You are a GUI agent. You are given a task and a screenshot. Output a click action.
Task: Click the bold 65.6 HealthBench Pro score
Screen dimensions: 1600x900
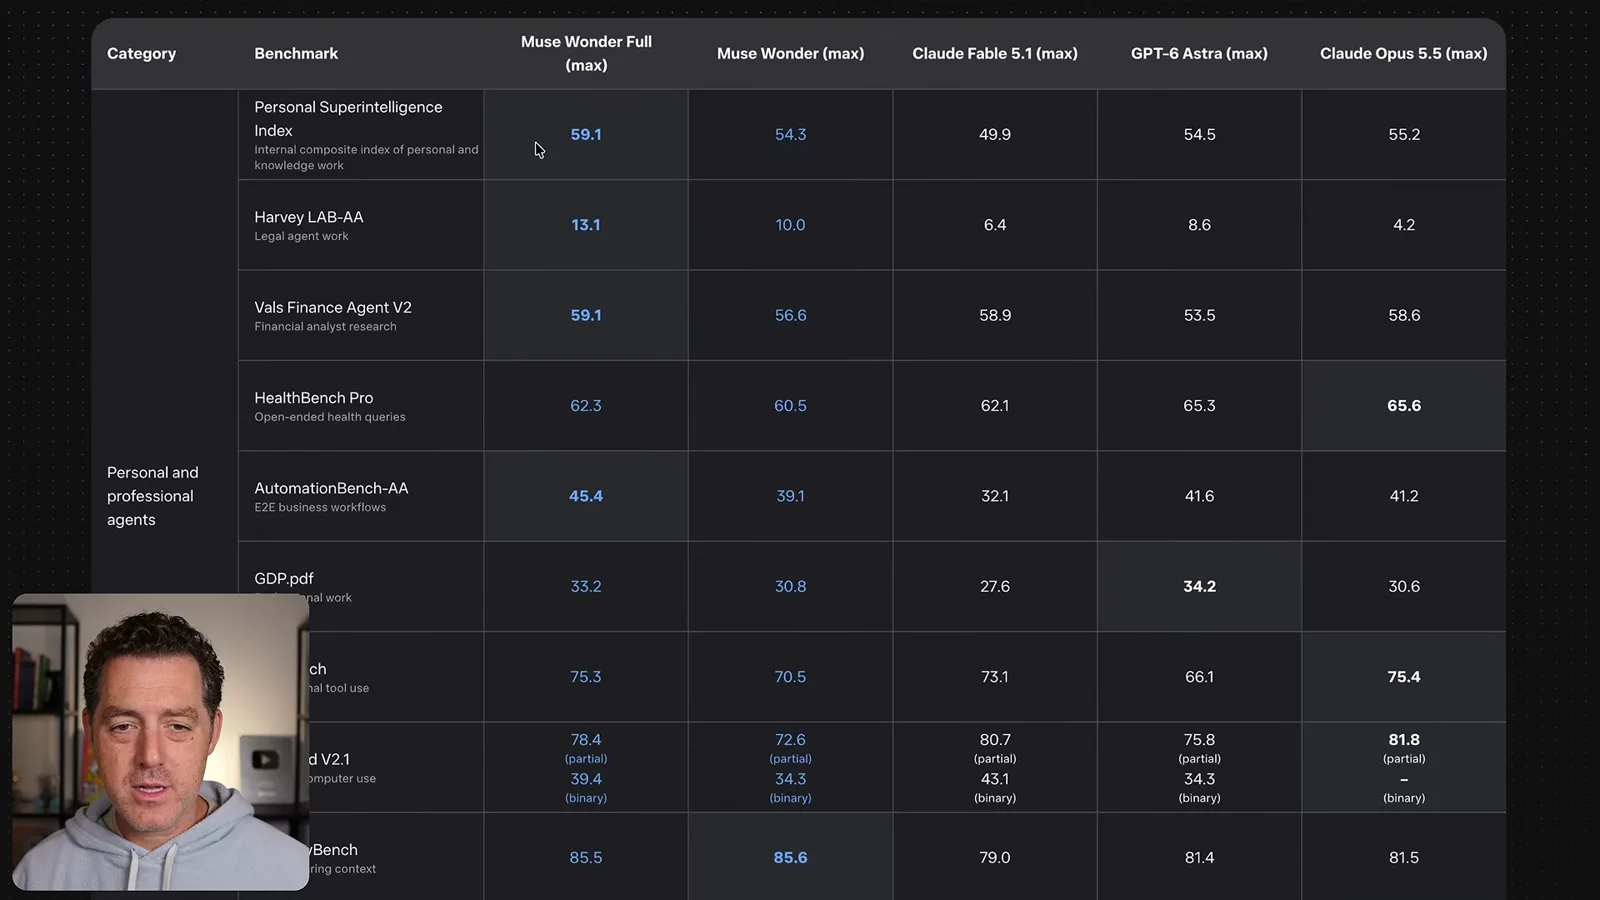pyautogui.click(x=1404, y=406)
